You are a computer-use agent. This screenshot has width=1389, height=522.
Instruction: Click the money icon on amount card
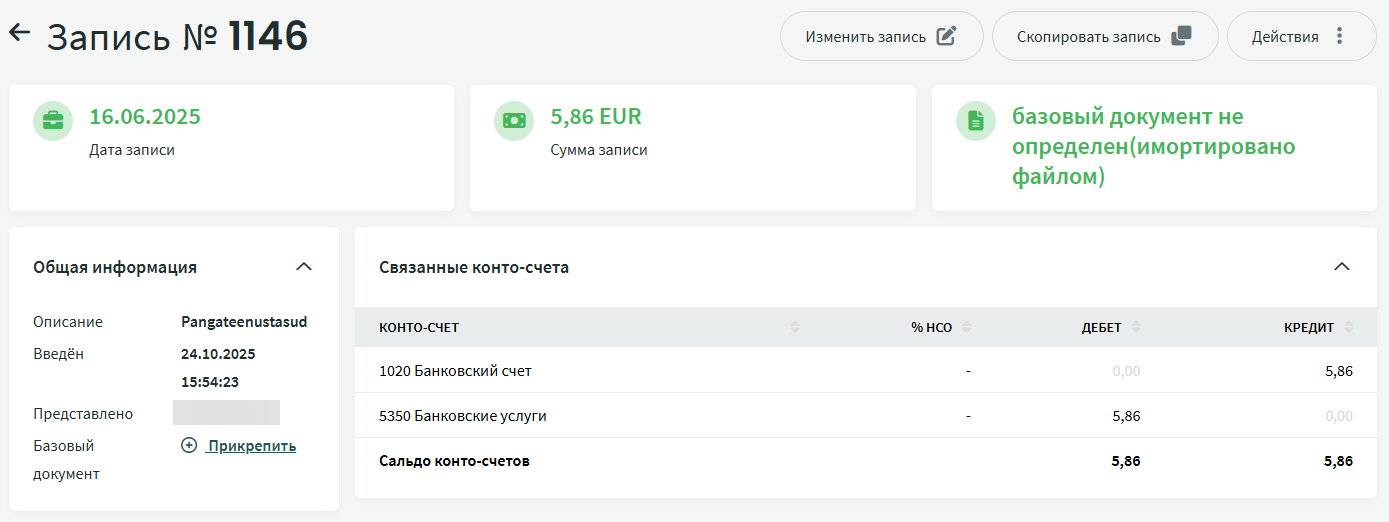(514, 121)
